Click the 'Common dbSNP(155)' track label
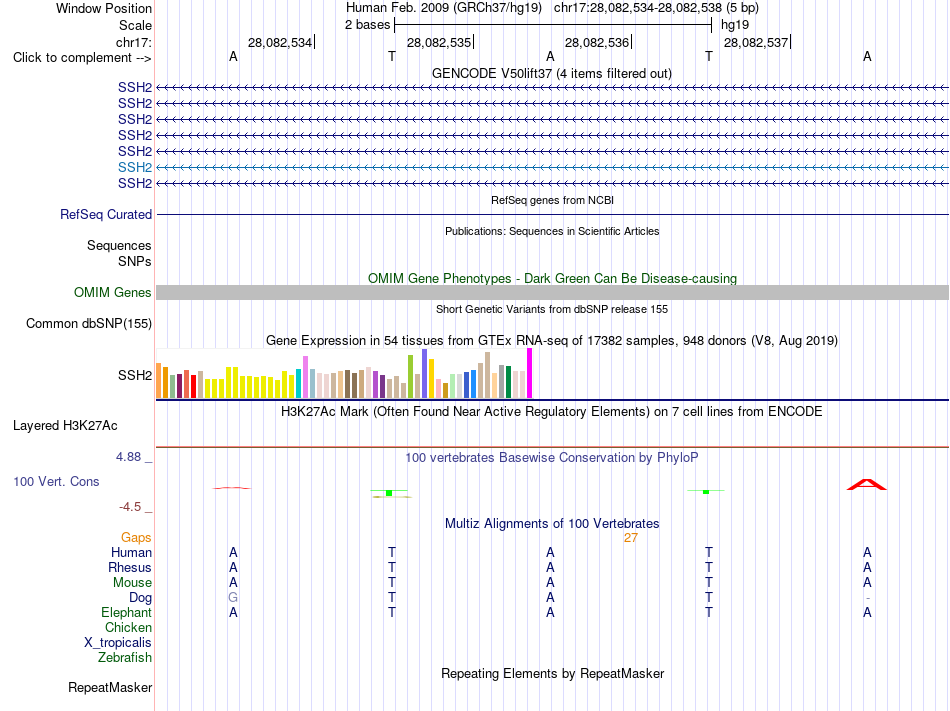 tap(89, 323)
